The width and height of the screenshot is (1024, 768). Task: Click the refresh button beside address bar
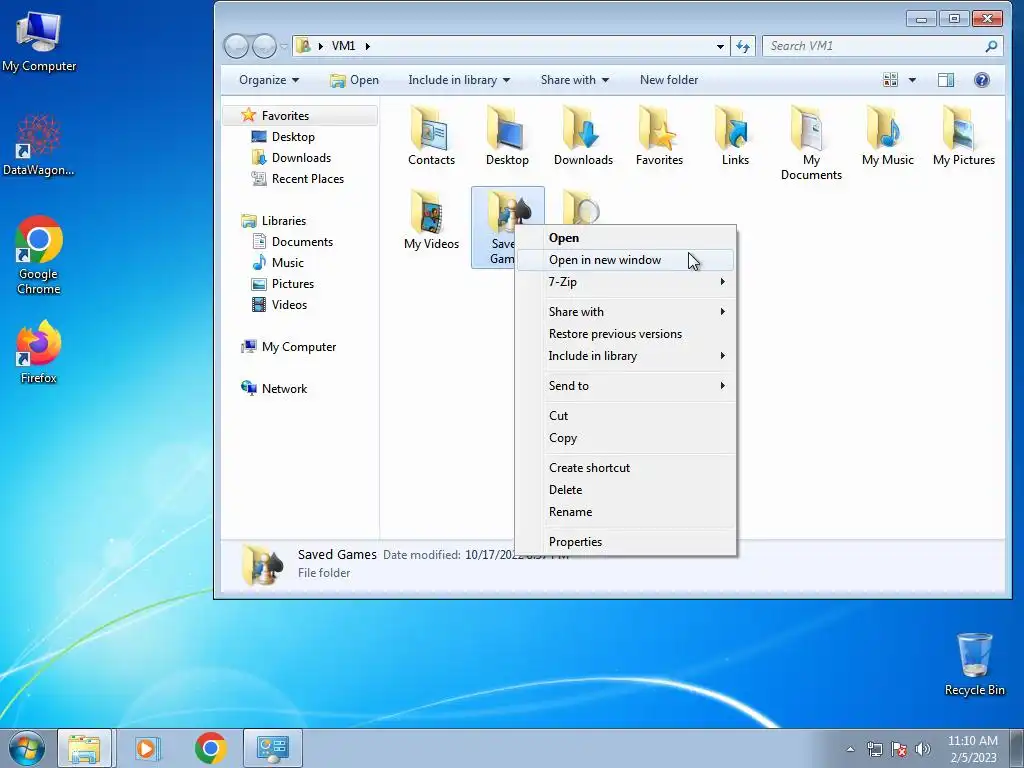[743, 46]
